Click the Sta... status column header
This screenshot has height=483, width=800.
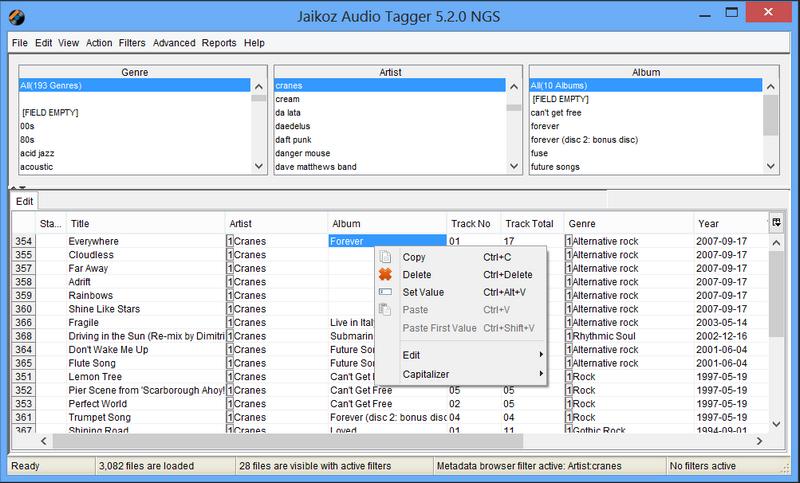(51, 223)
